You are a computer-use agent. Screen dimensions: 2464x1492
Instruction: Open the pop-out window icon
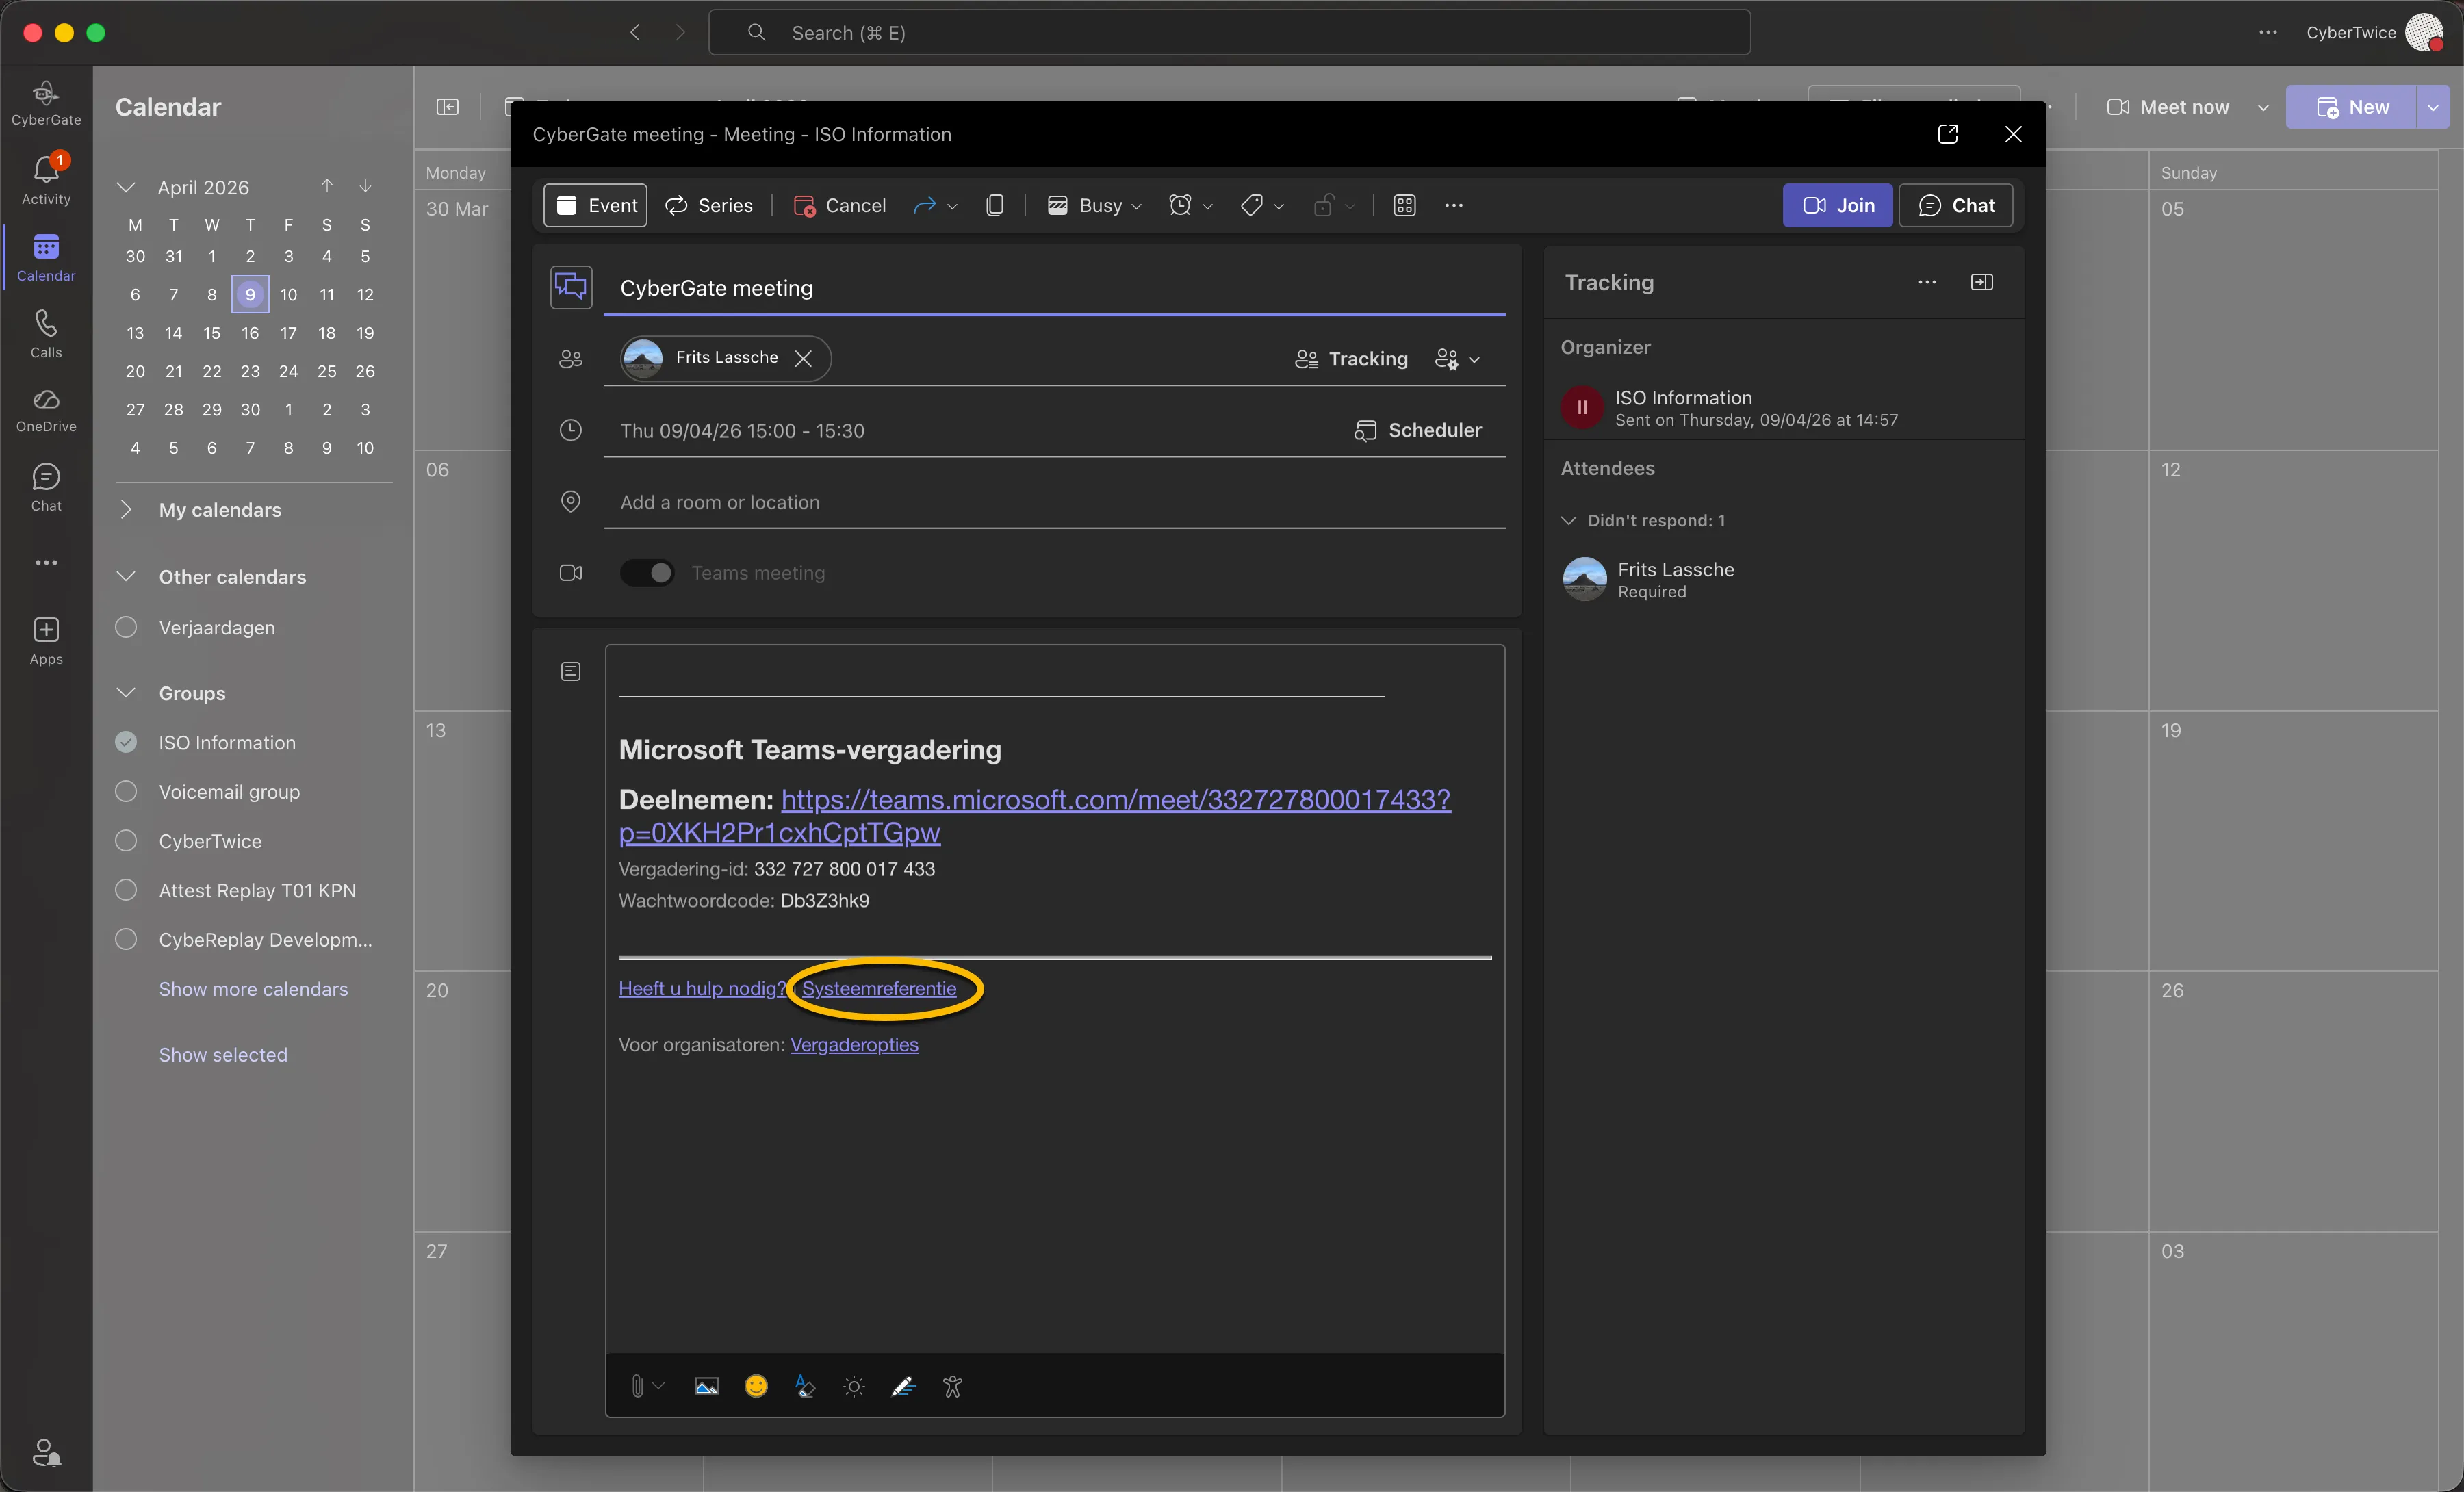click(x=1947, y=134)
